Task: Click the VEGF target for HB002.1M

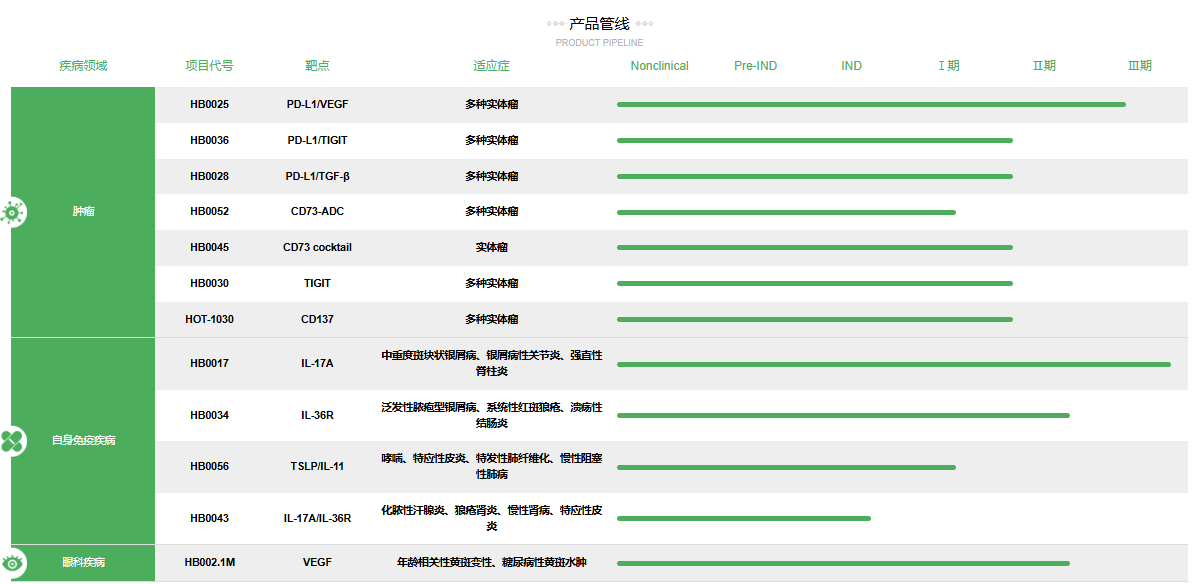Action: point(317,563)
